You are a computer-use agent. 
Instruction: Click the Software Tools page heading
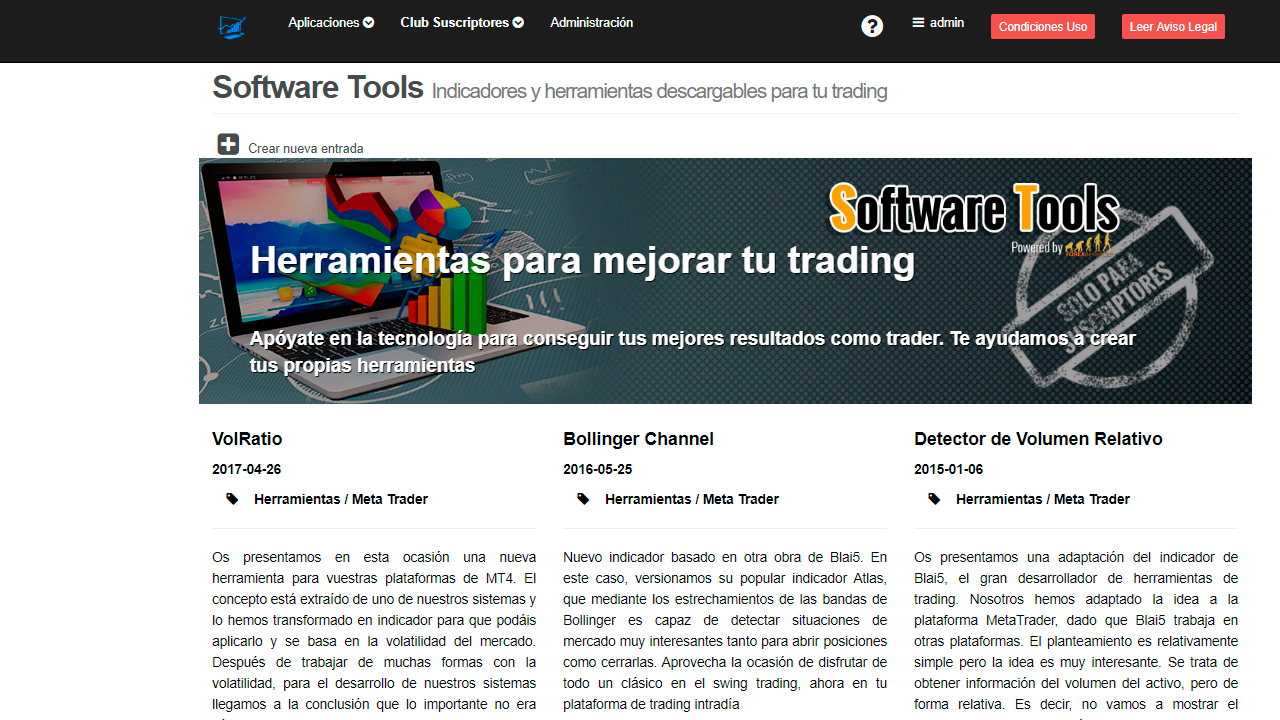tap(318, 87)
